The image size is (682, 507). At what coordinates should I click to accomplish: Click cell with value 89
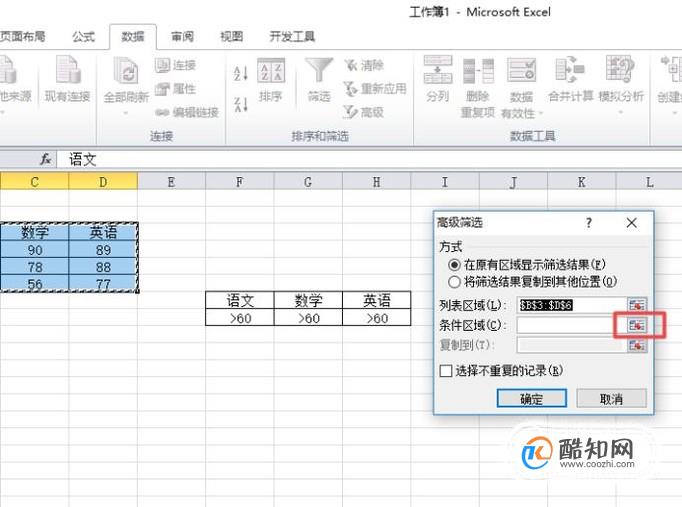tap(103, 250)
